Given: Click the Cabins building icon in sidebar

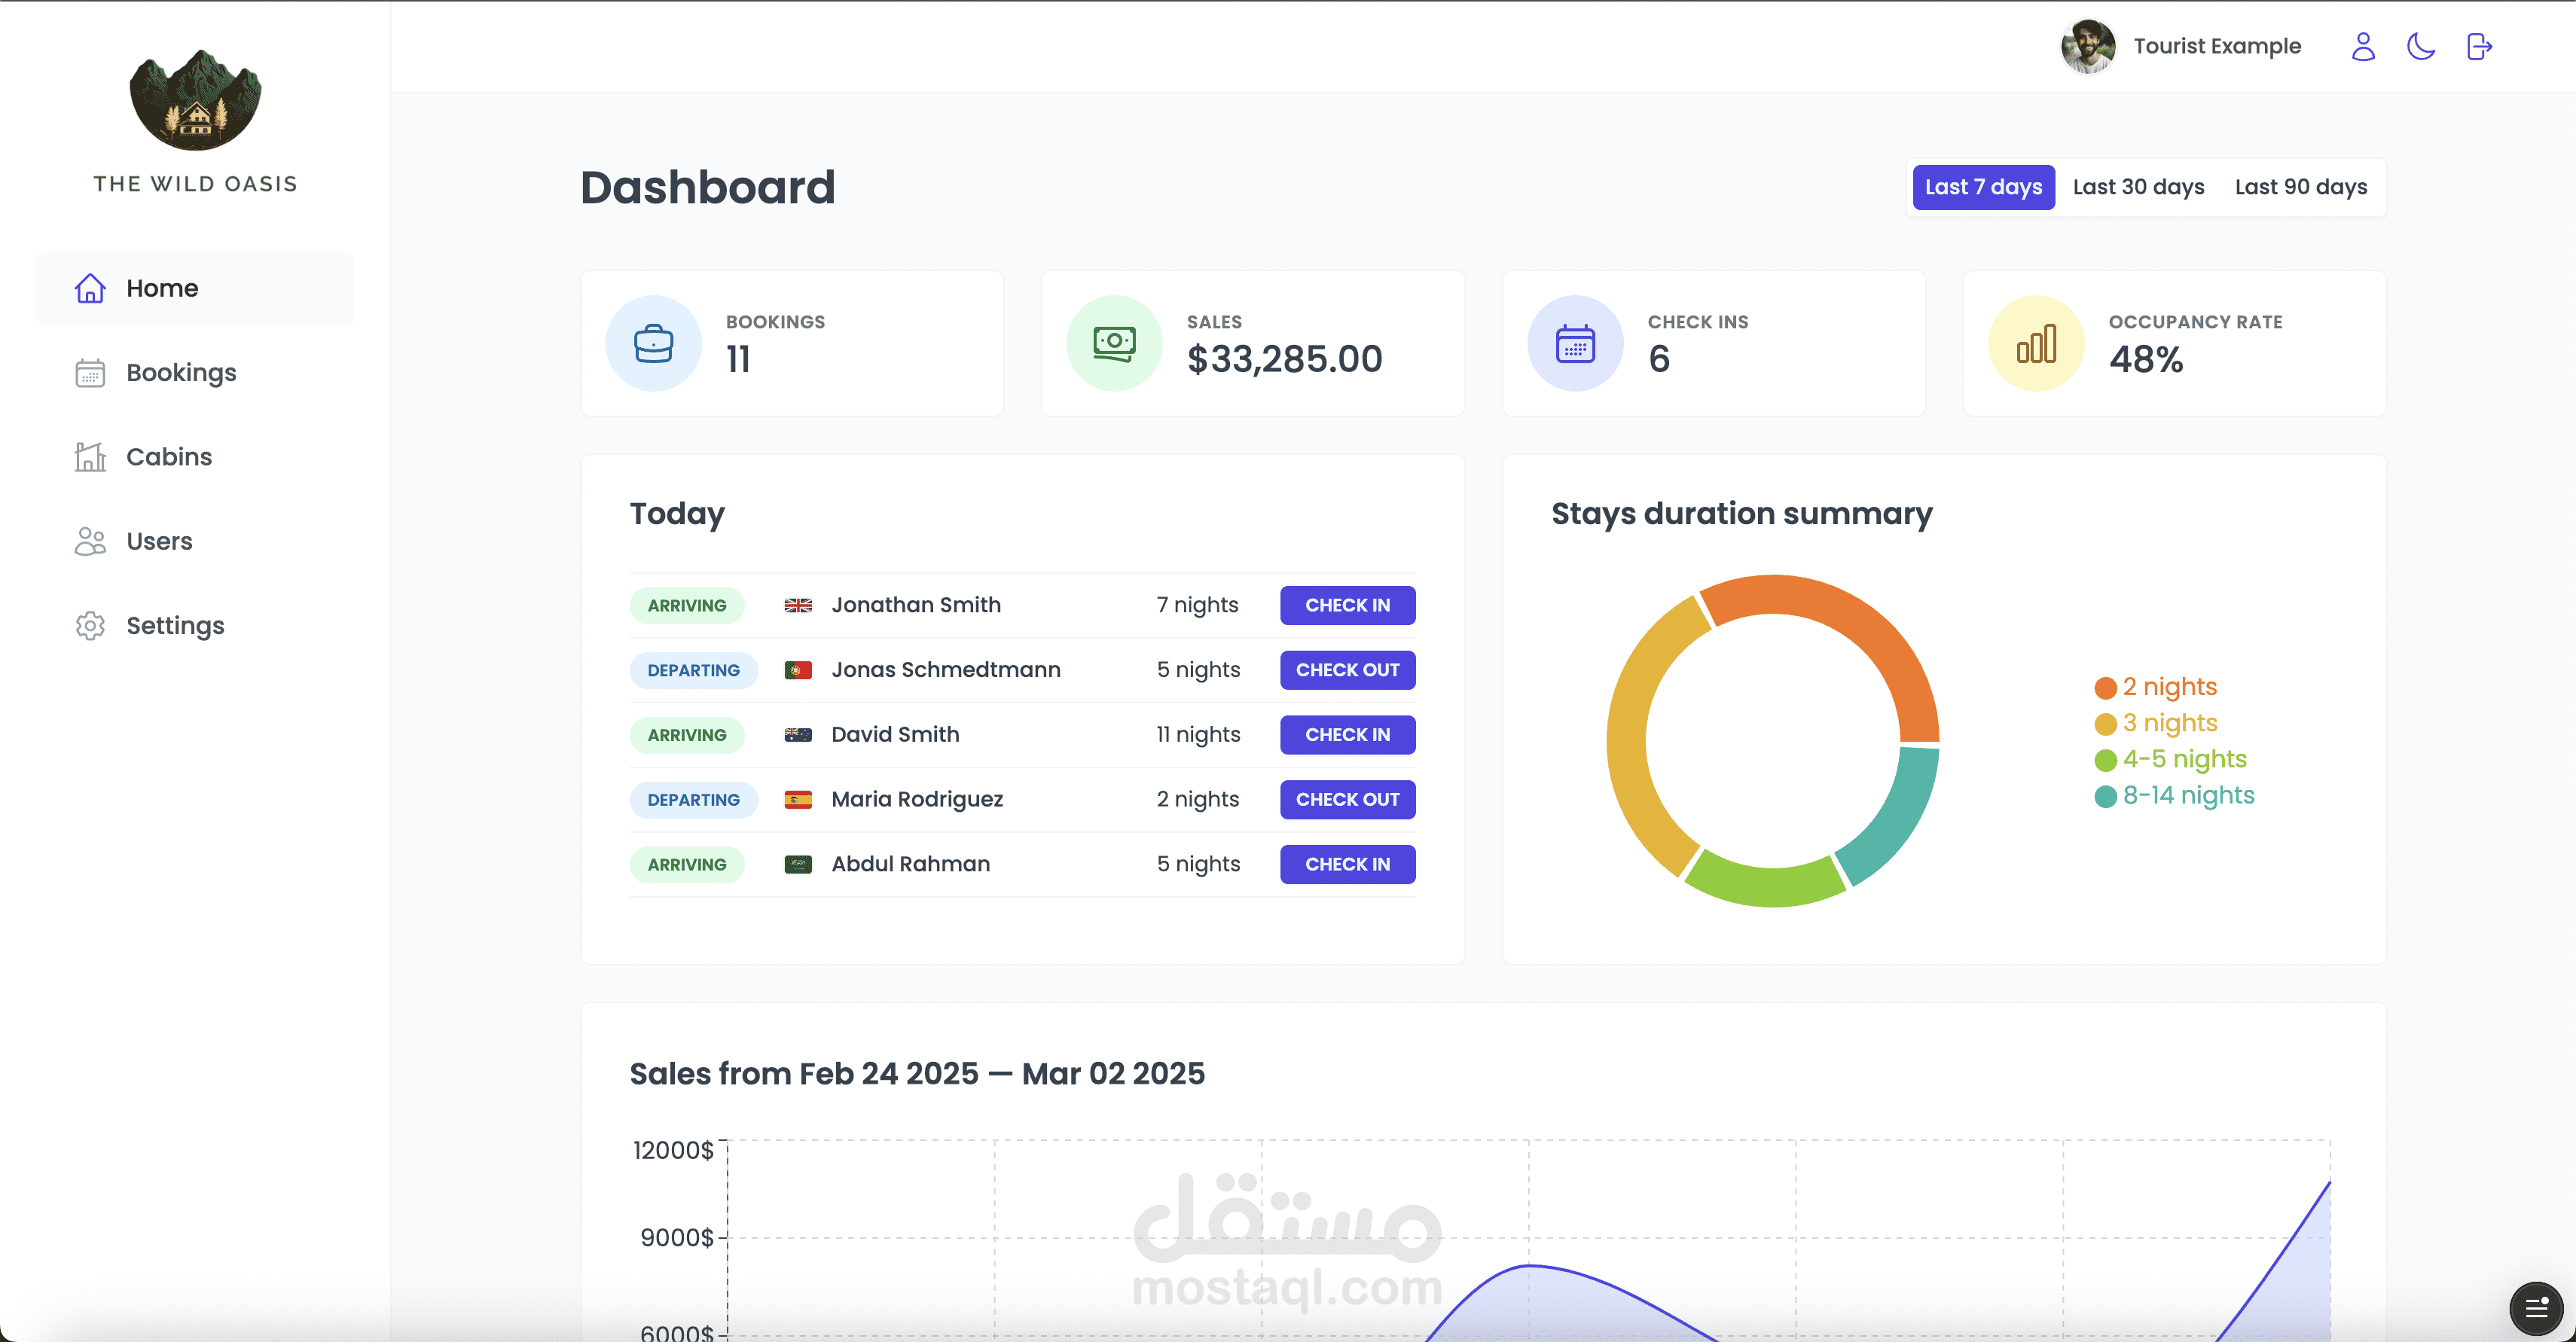Looking at the screenshot, I should point(90,457).
